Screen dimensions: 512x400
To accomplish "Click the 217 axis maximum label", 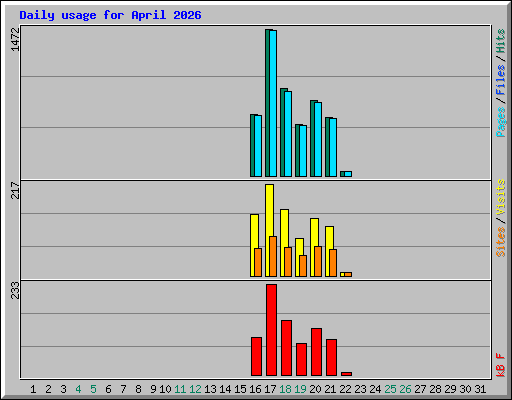I will point(15,190).
